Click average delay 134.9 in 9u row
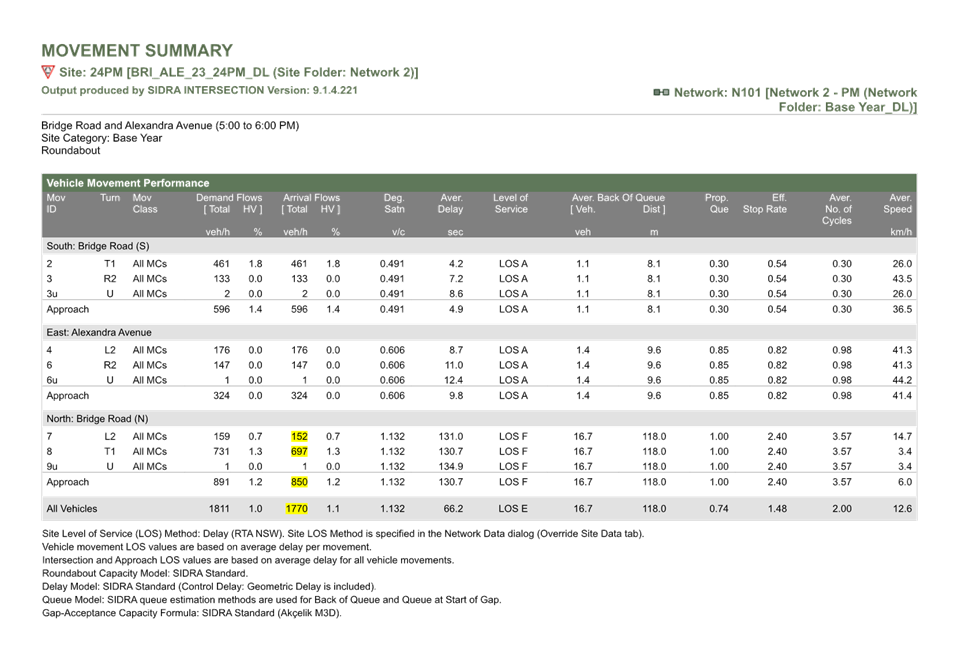958x661 pixels. click(451, 467)
